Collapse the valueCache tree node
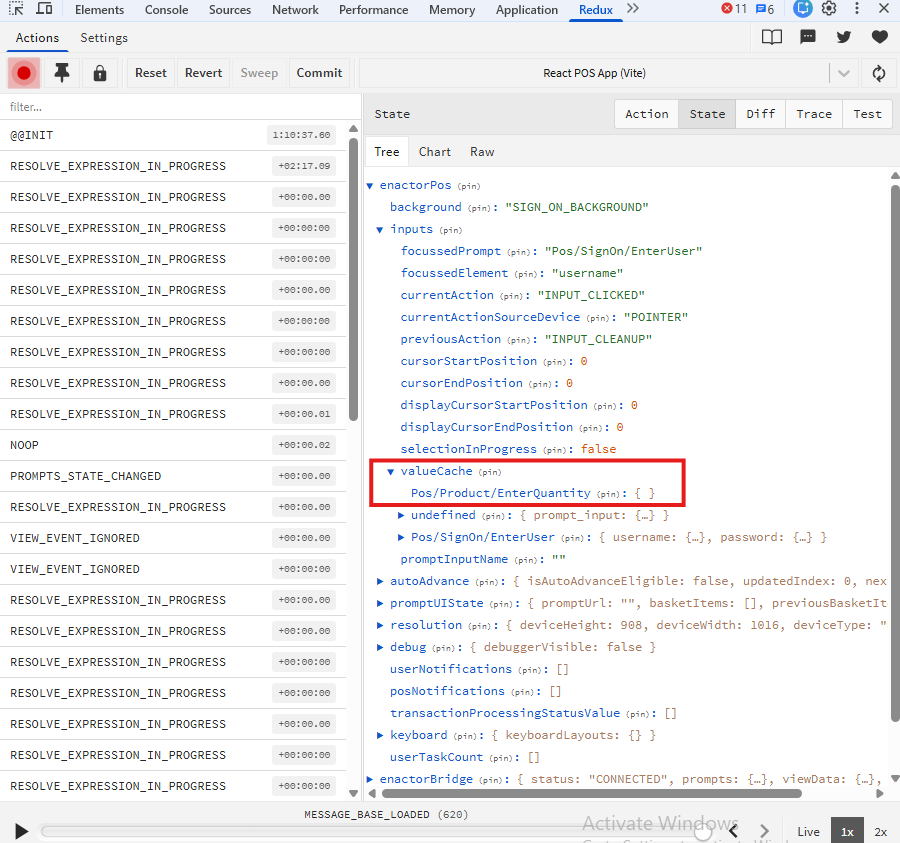Image resolution: width=900 pixels, height=843 pixels. pos(391,471)
